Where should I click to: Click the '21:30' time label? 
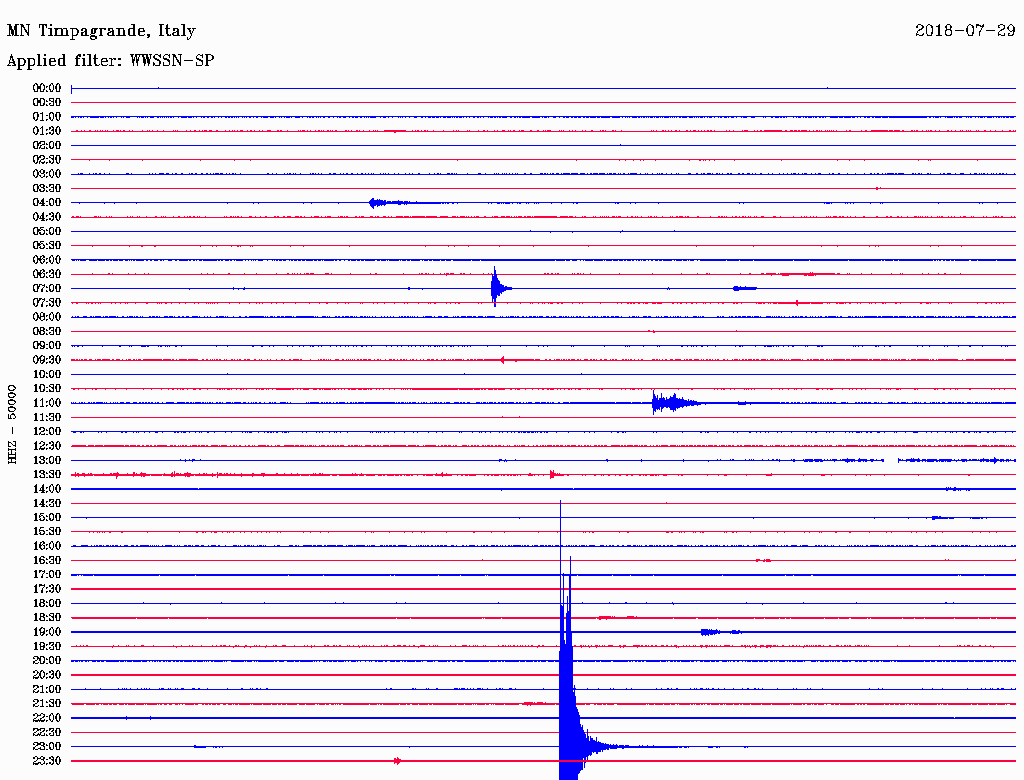[x=47, y=704]
